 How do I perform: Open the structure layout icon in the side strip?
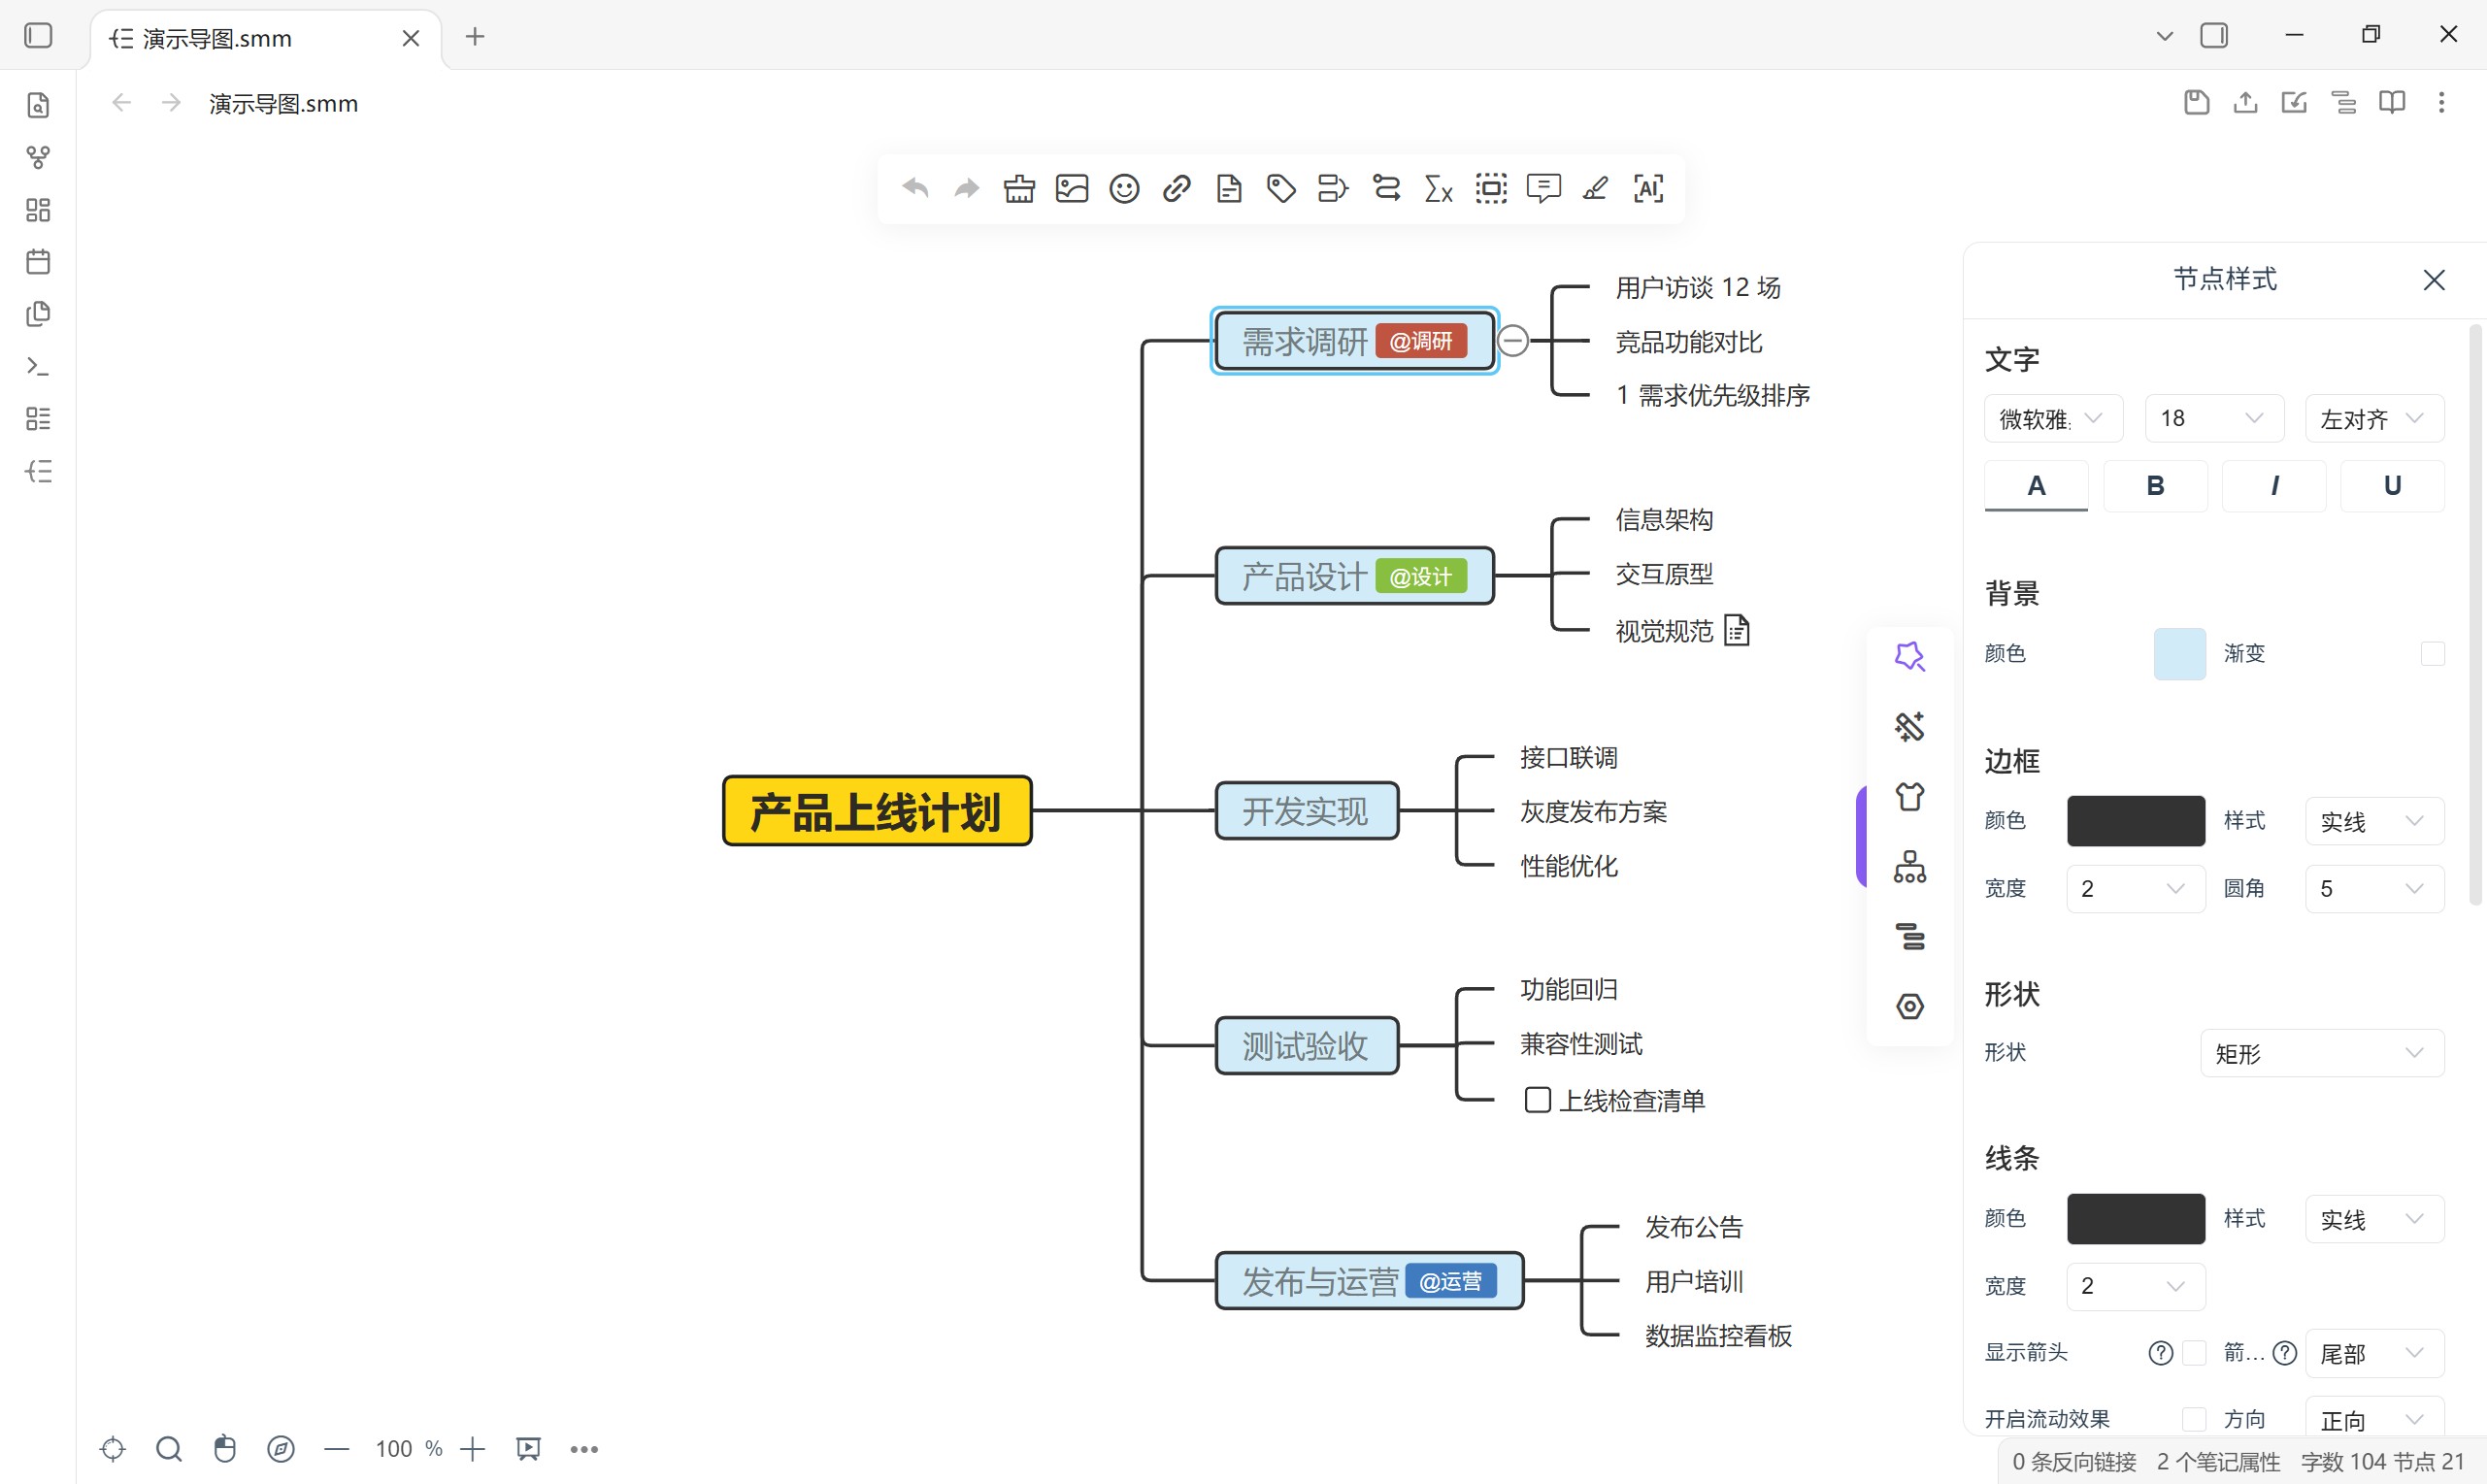tap(1909, 866)
